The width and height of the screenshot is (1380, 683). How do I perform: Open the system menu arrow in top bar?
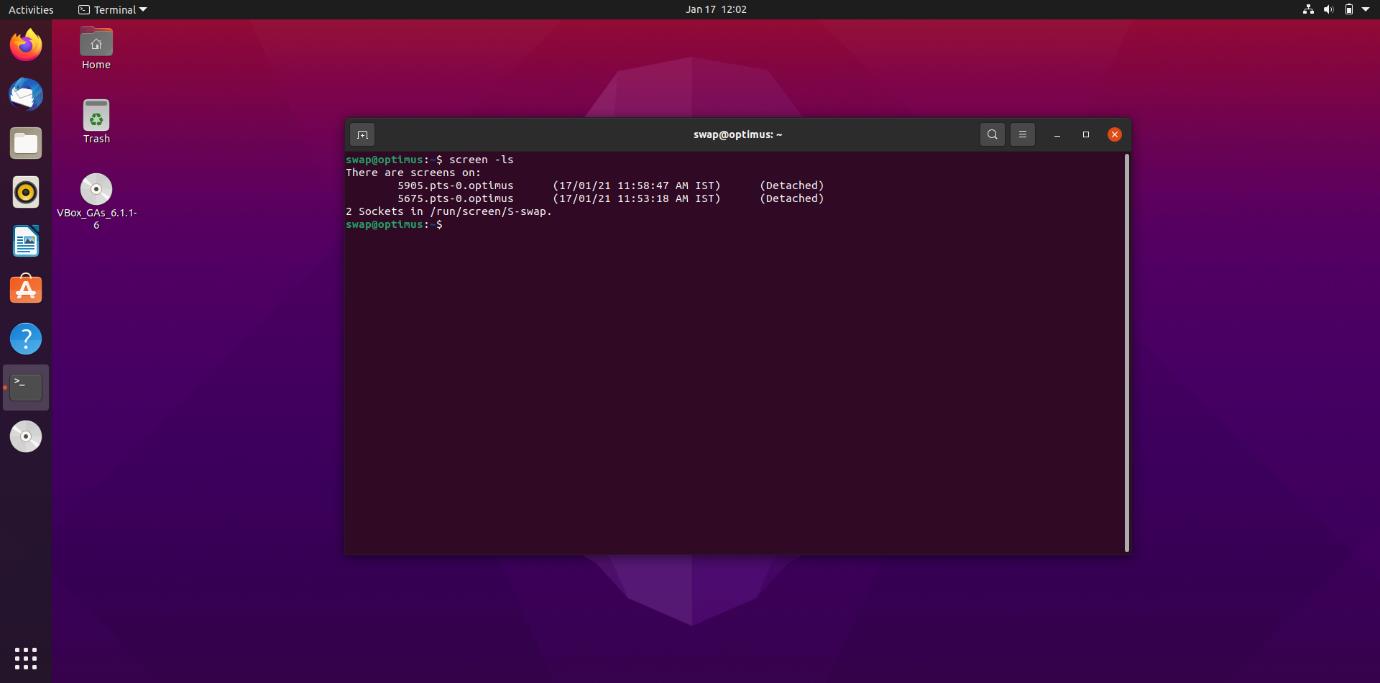click(x=1366, y=10)
